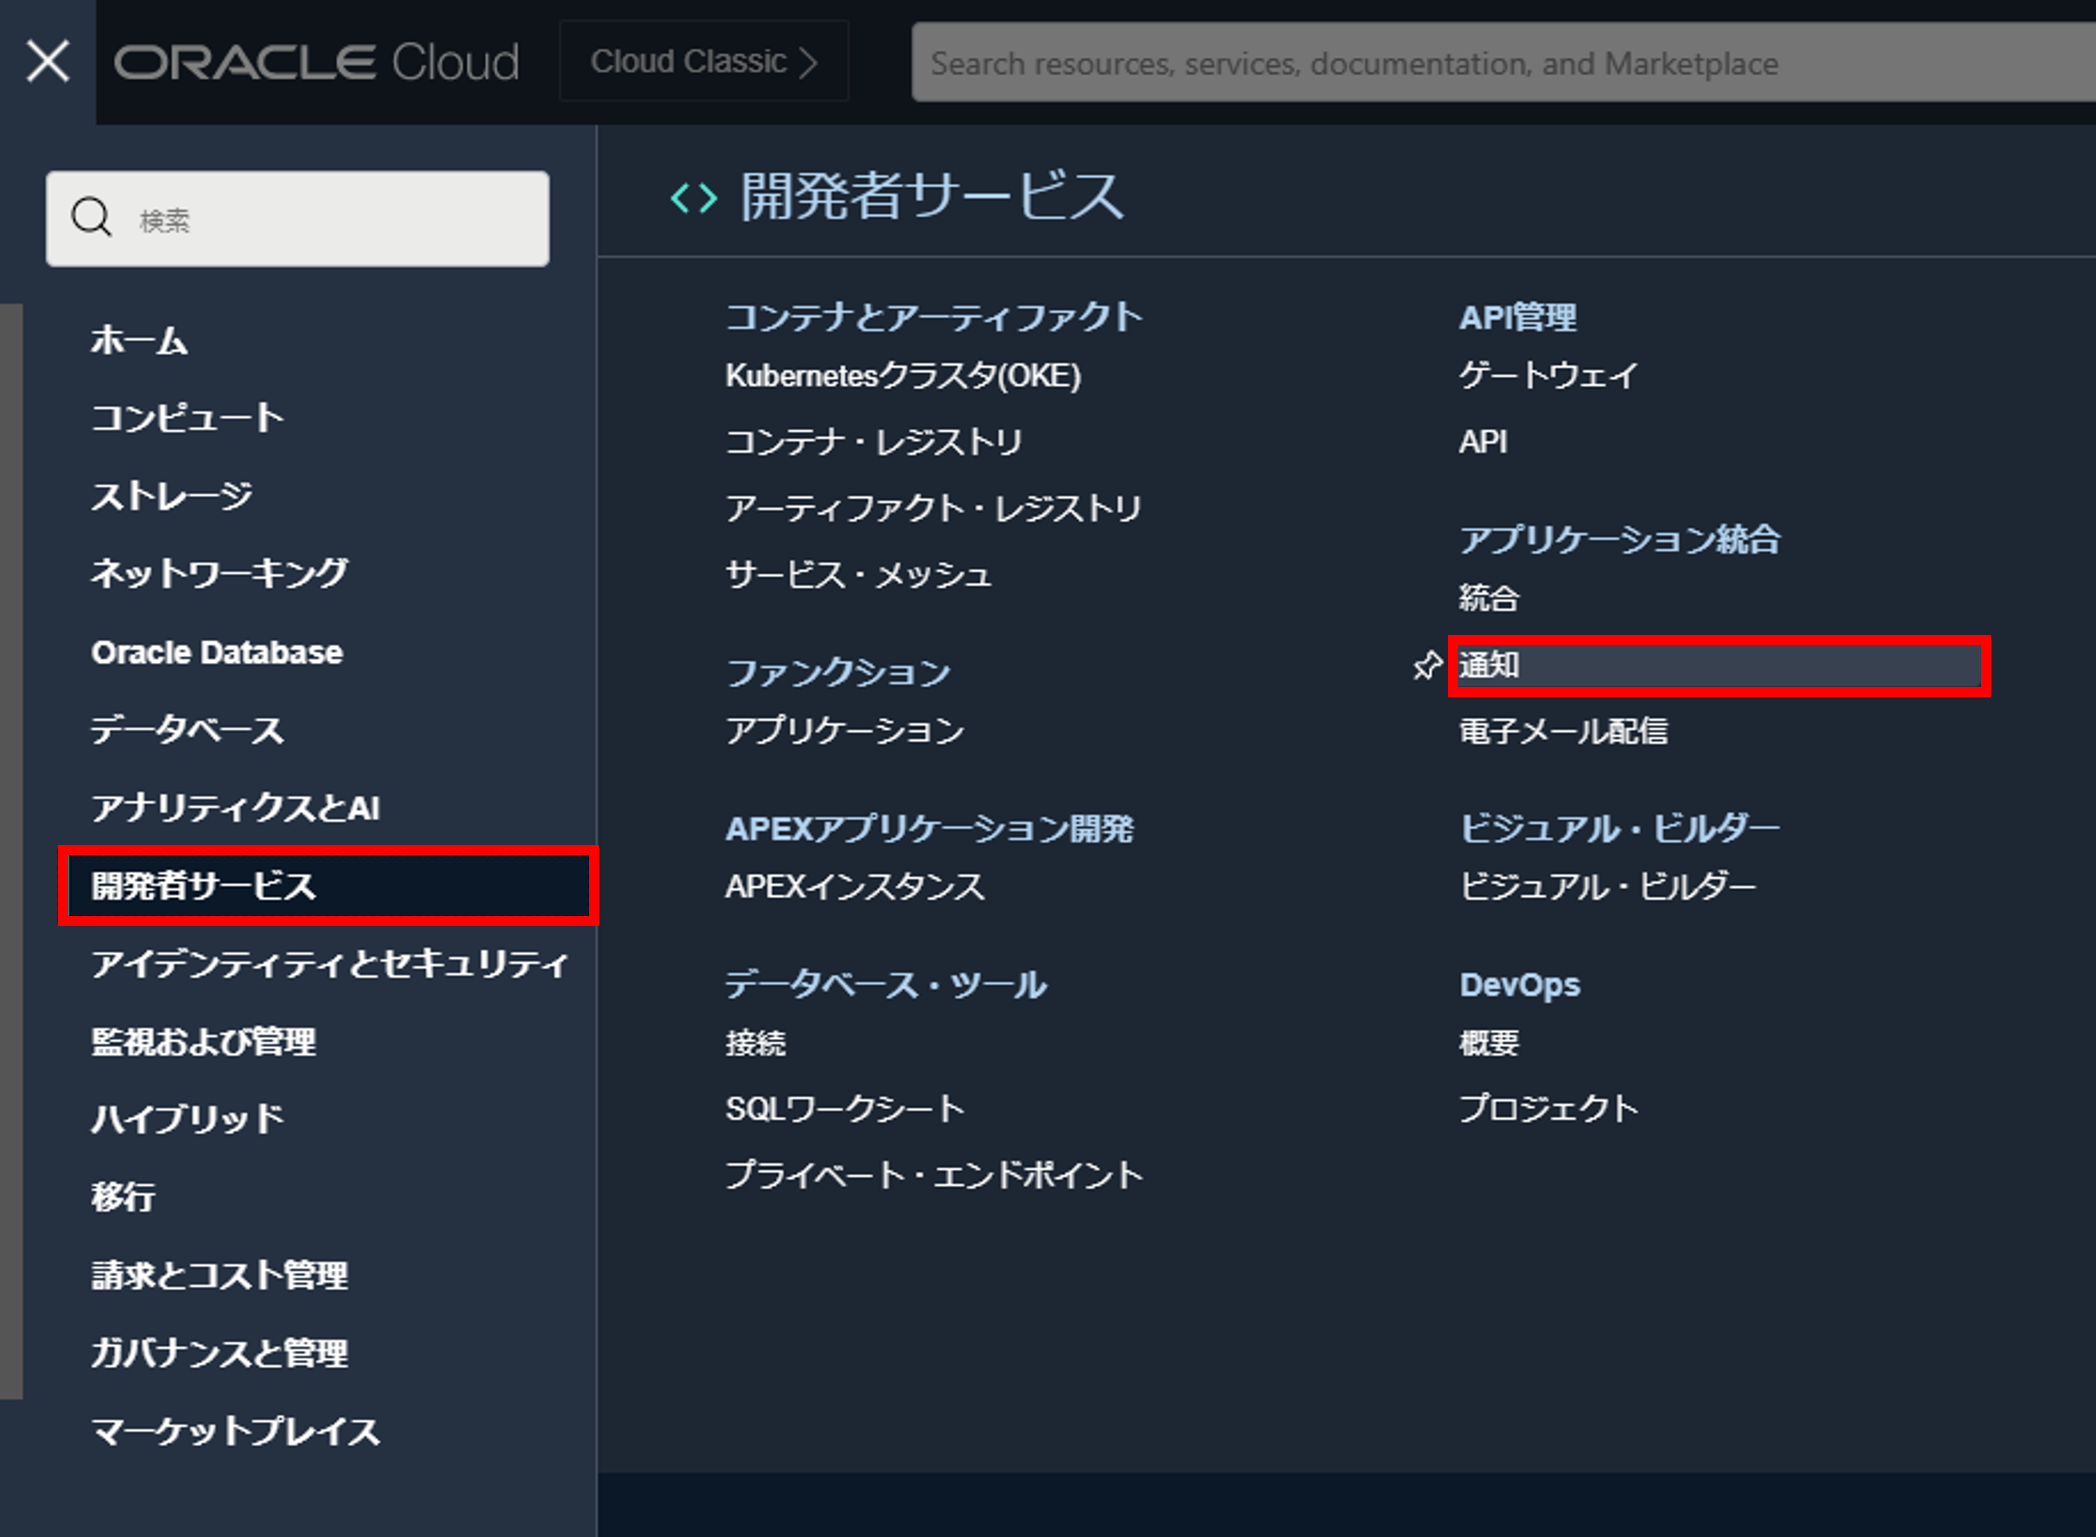Click the 検索 menu search field

tap(298, 219)
